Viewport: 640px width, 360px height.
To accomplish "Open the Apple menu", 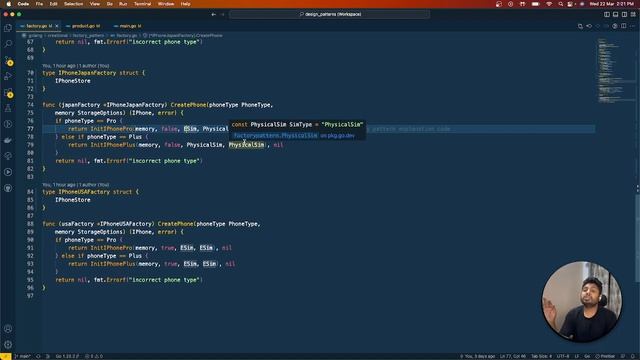I will [8, 4].
